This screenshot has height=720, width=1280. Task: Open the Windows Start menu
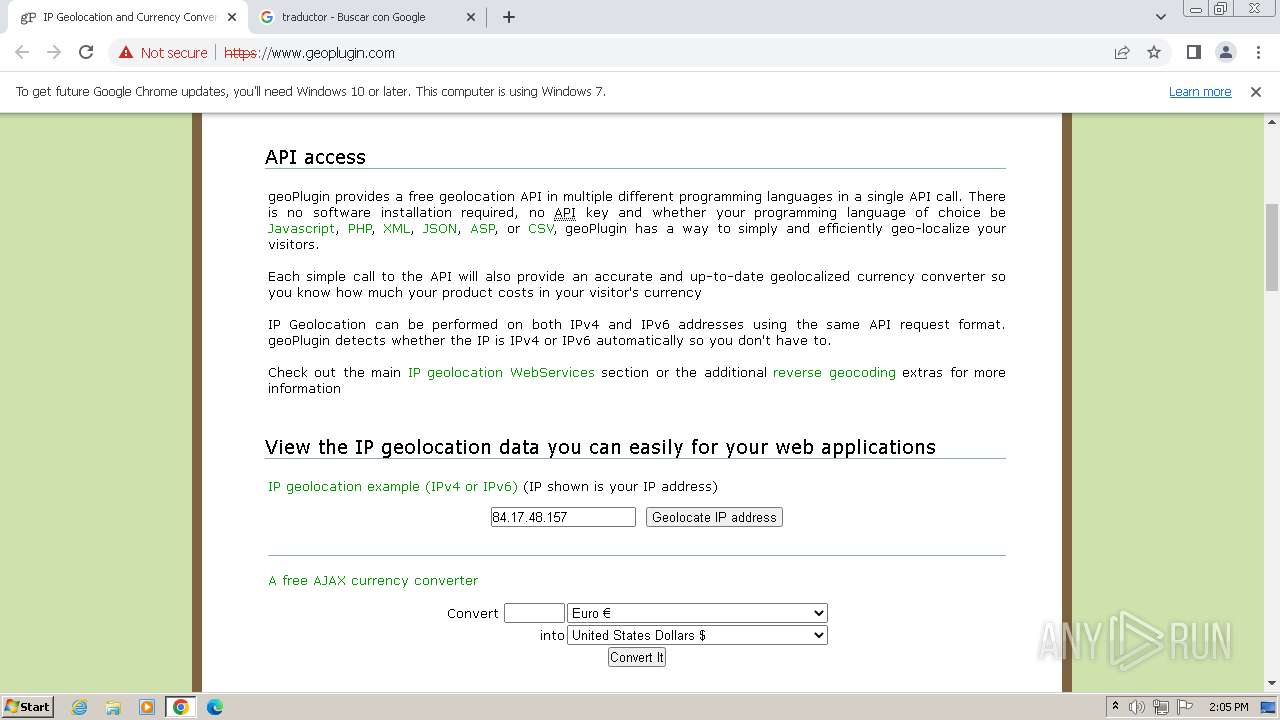click(27, 707)
